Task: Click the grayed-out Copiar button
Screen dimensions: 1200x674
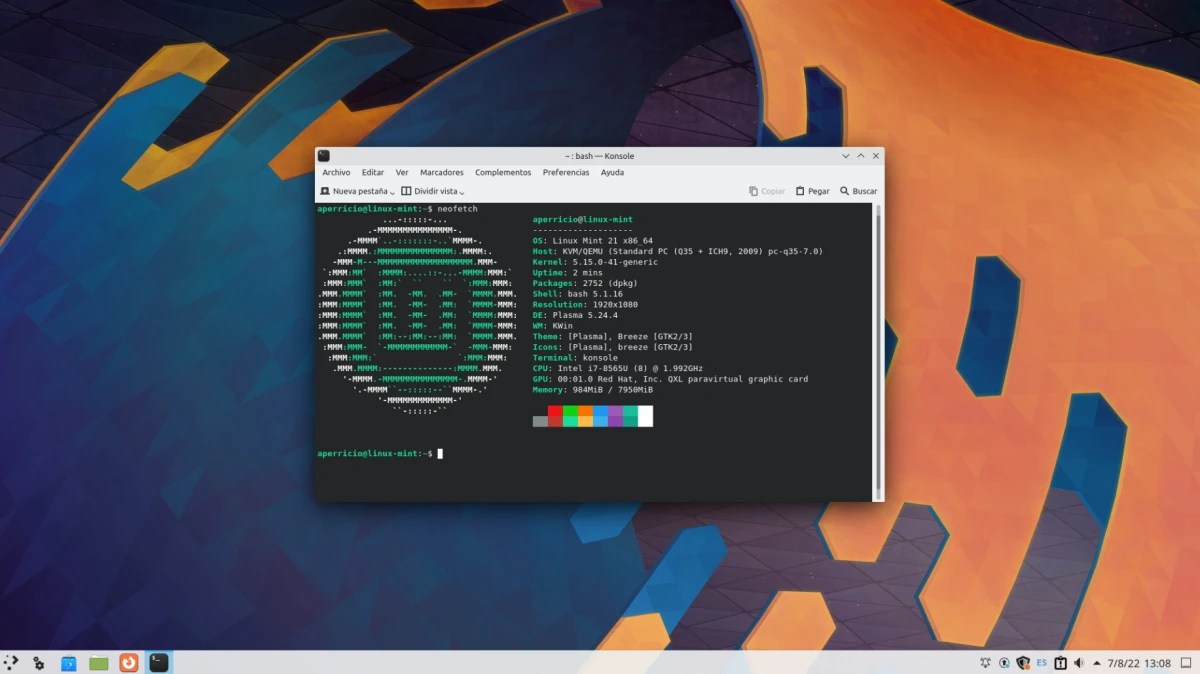Action: coord(765,190)
